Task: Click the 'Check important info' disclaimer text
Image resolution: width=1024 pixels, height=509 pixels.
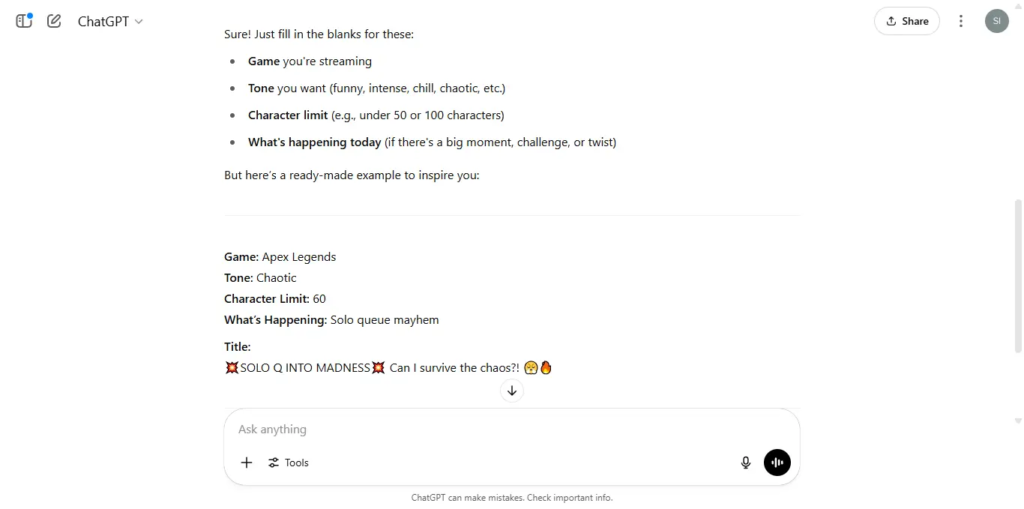Action: (569, 498)
